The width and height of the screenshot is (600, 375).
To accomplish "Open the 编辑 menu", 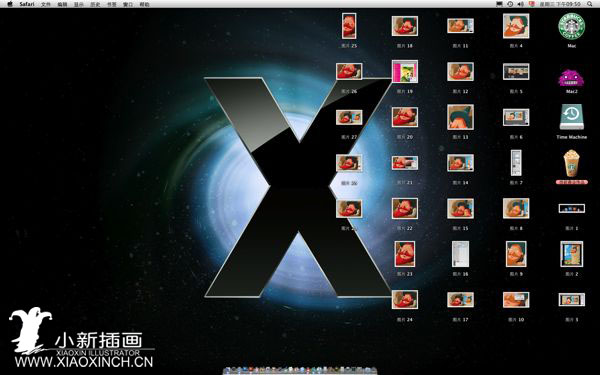I will click(x=62, y=4).
